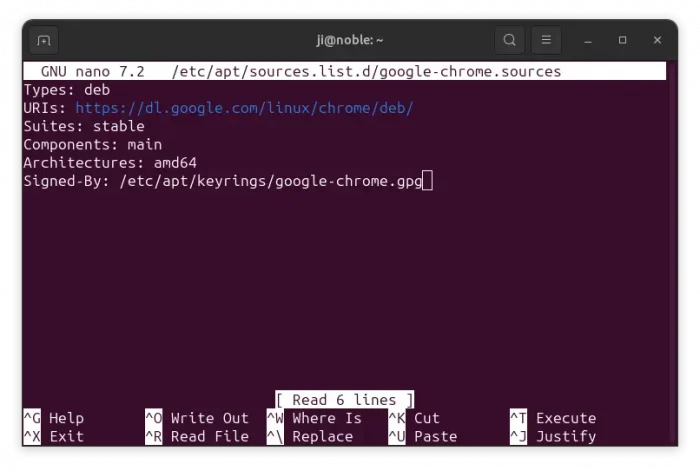Open a new terminal tab
Viewport: 700px width, 471px height.
(x=43, y=40)
